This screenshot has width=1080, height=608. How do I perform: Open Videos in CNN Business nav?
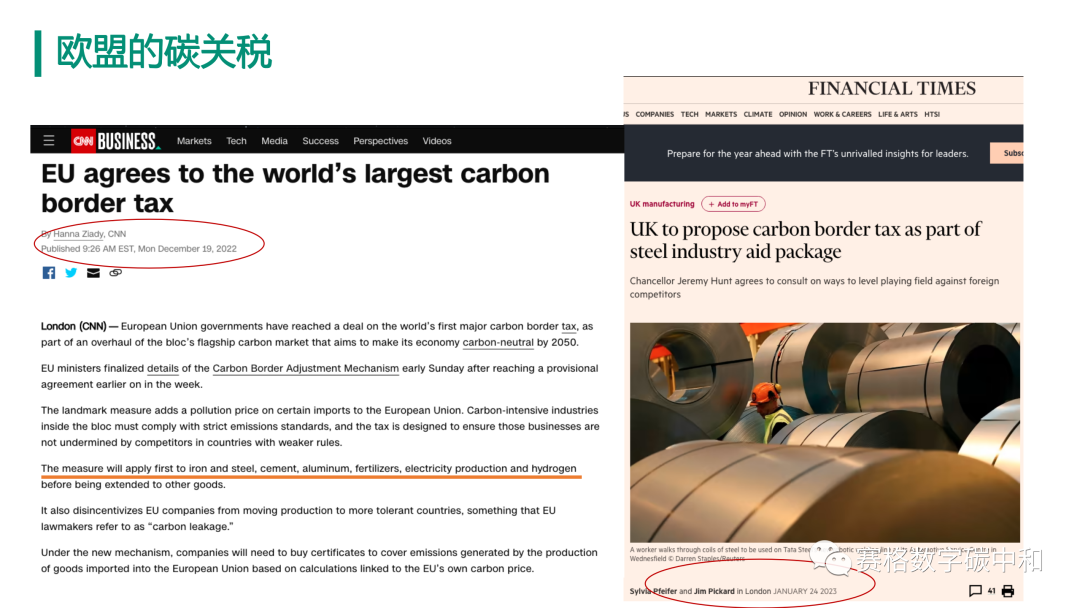pos(437,140)
